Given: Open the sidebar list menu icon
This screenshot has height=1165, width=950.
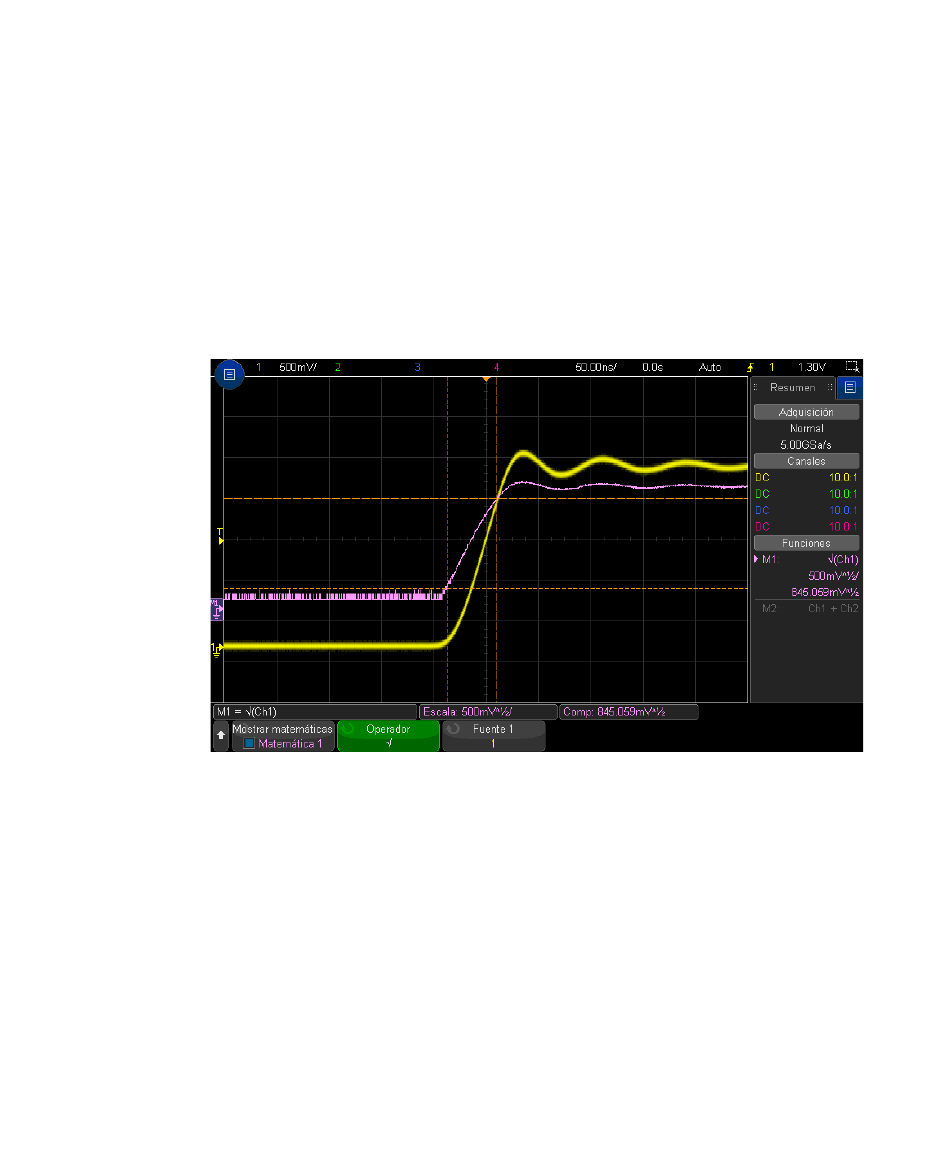Looking at the screenshot, I should click(850, 387).
